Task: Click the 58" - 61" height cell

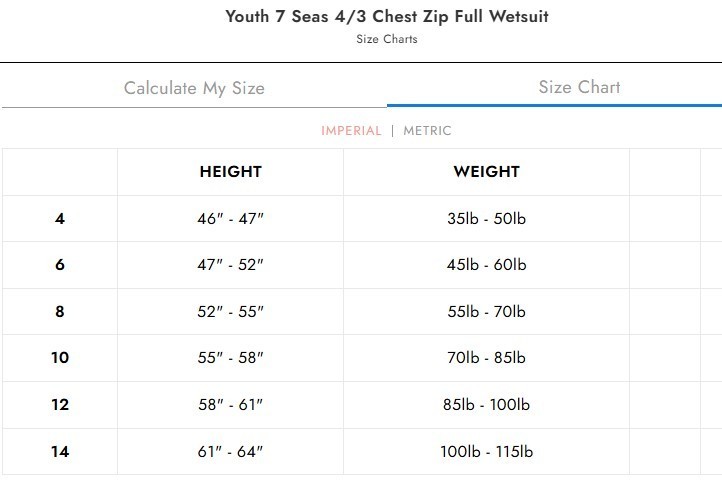Action: point(230,405)
